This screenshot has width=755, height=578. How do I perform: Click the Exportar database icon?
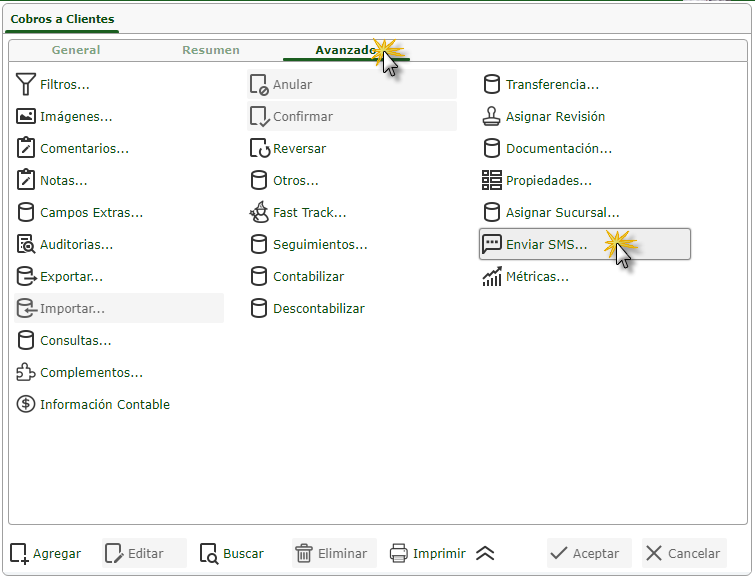(26, 276)
